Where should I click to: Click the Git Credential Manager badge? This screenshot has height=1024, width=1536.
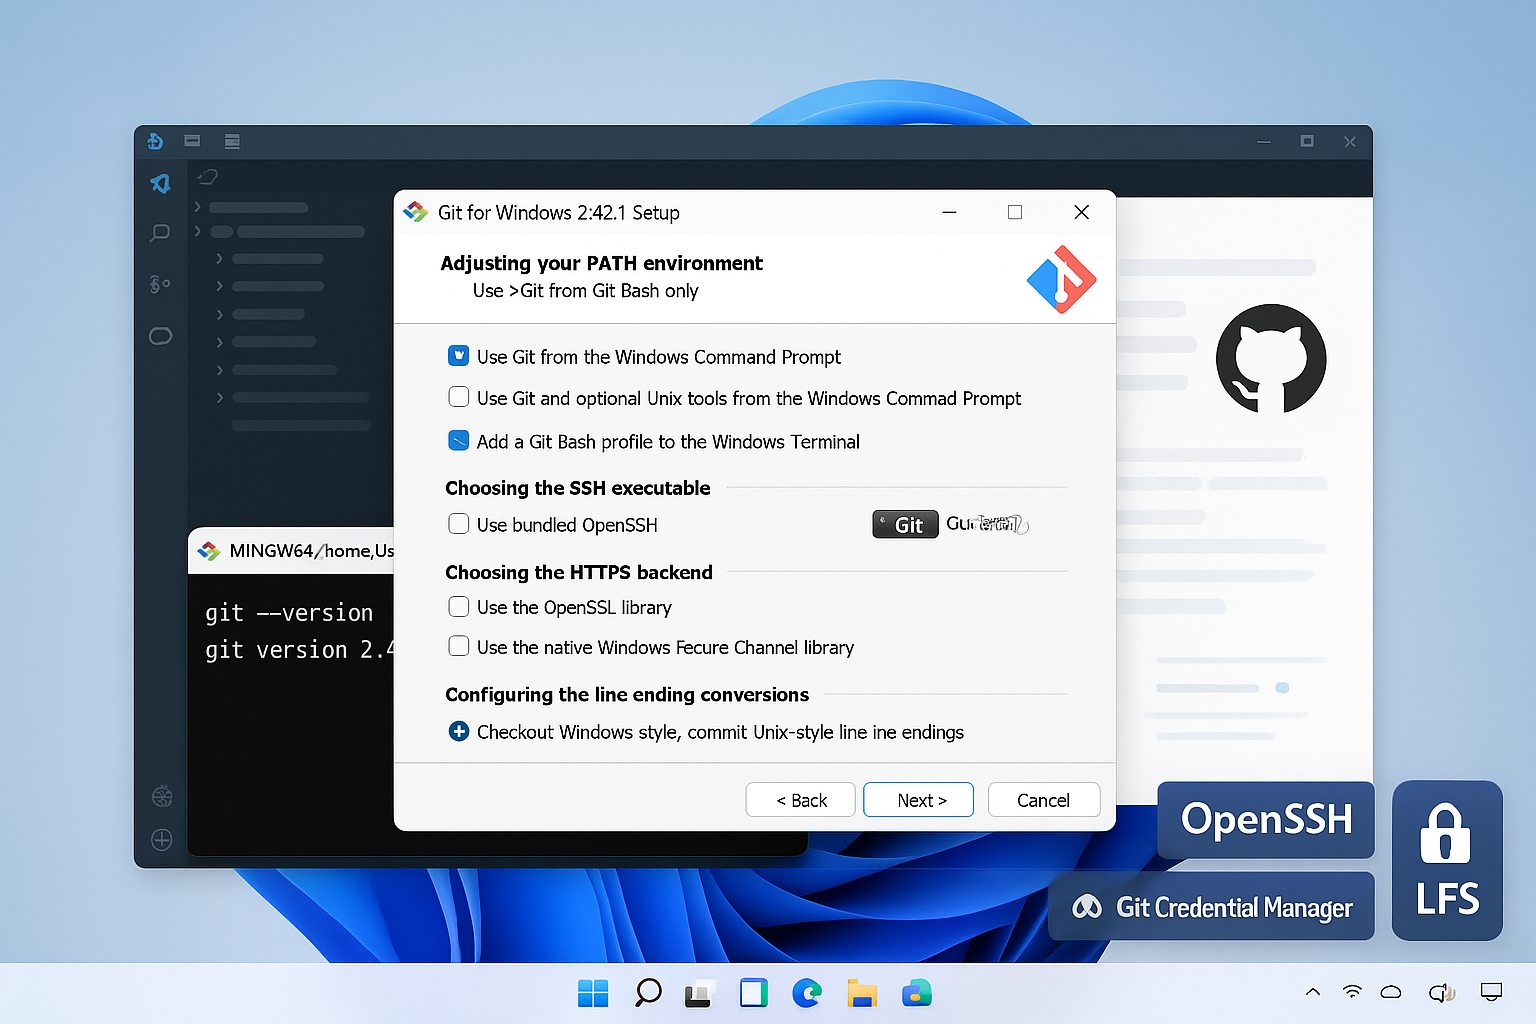(1211, 907)
